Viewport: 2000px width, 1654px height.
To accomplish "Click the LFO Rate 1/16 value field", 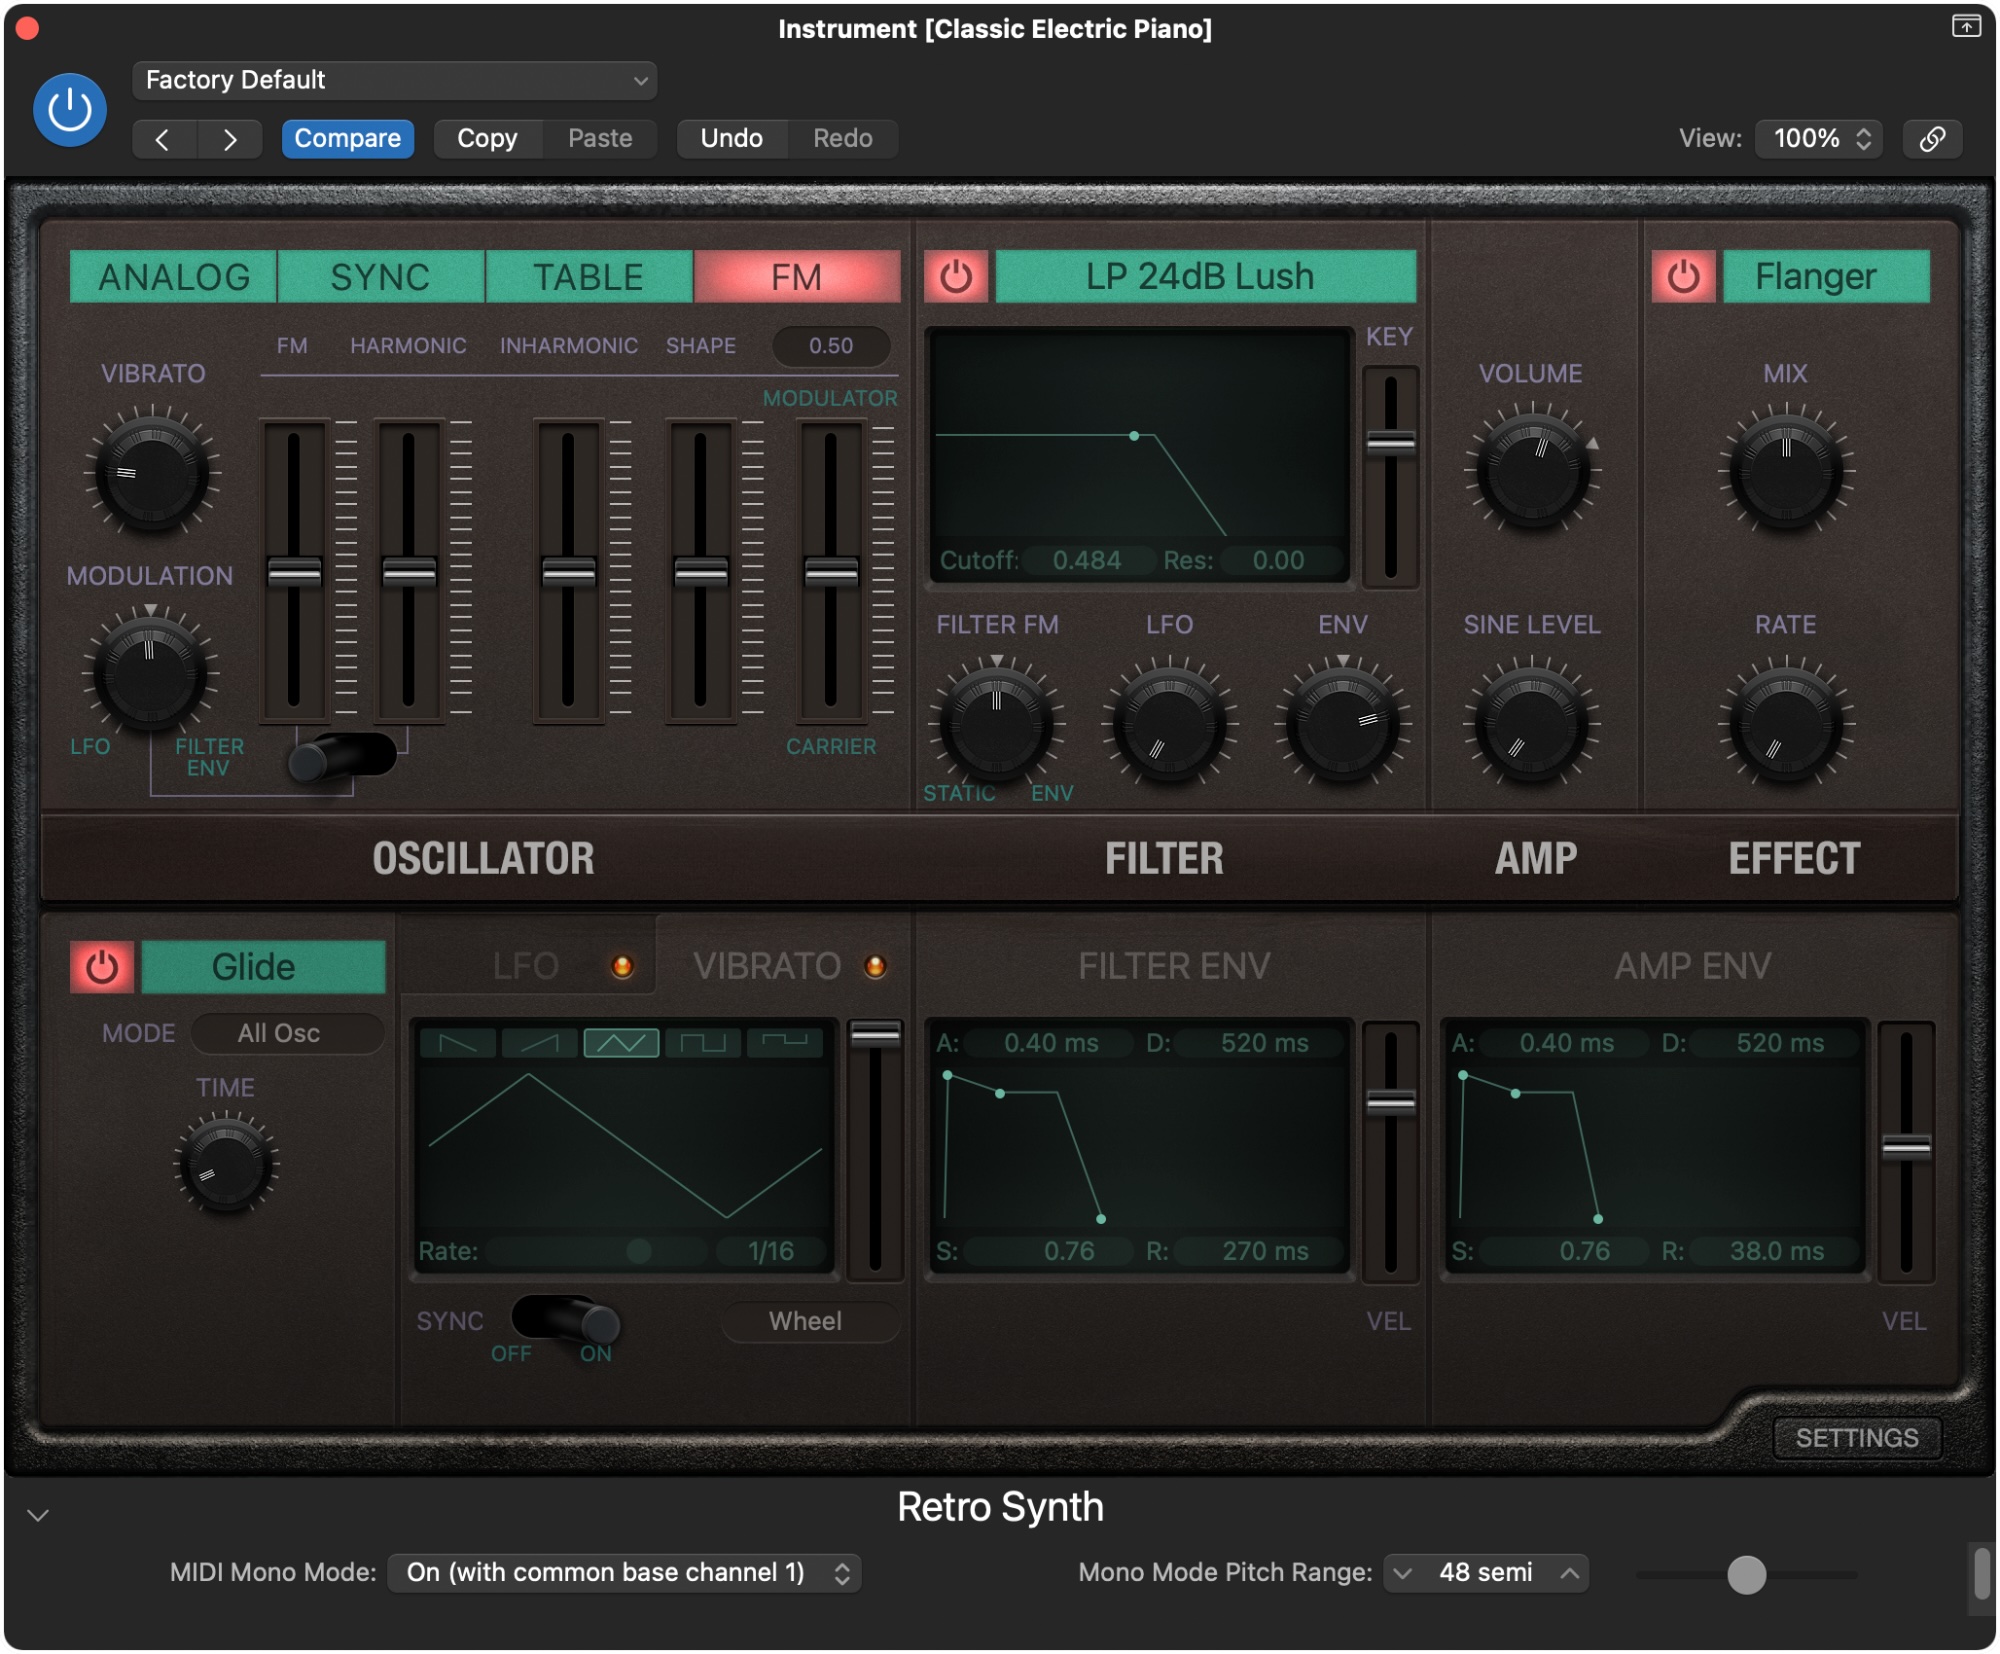I will coord(771,1251).
